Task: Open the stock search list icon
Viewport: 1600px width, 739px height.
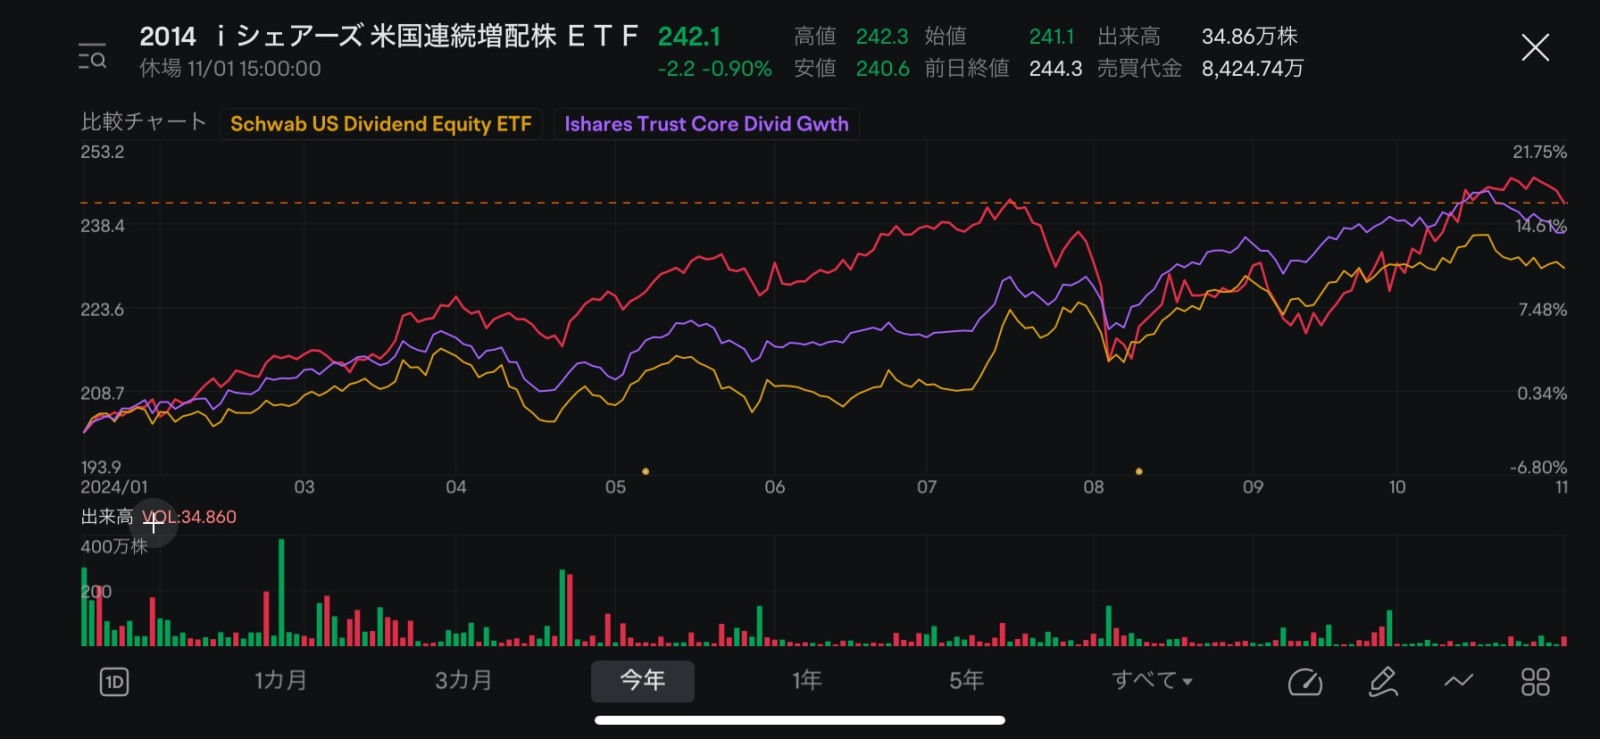Action: pos(92,56)
